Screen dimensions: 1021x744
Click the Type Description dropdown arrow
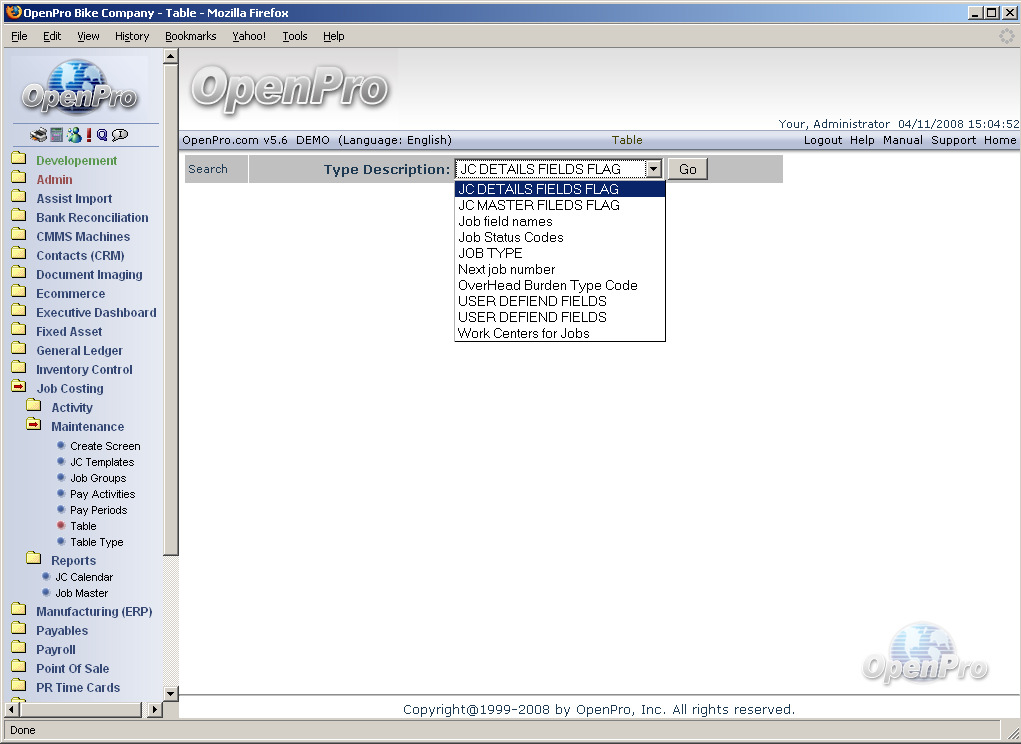[653, 169]
